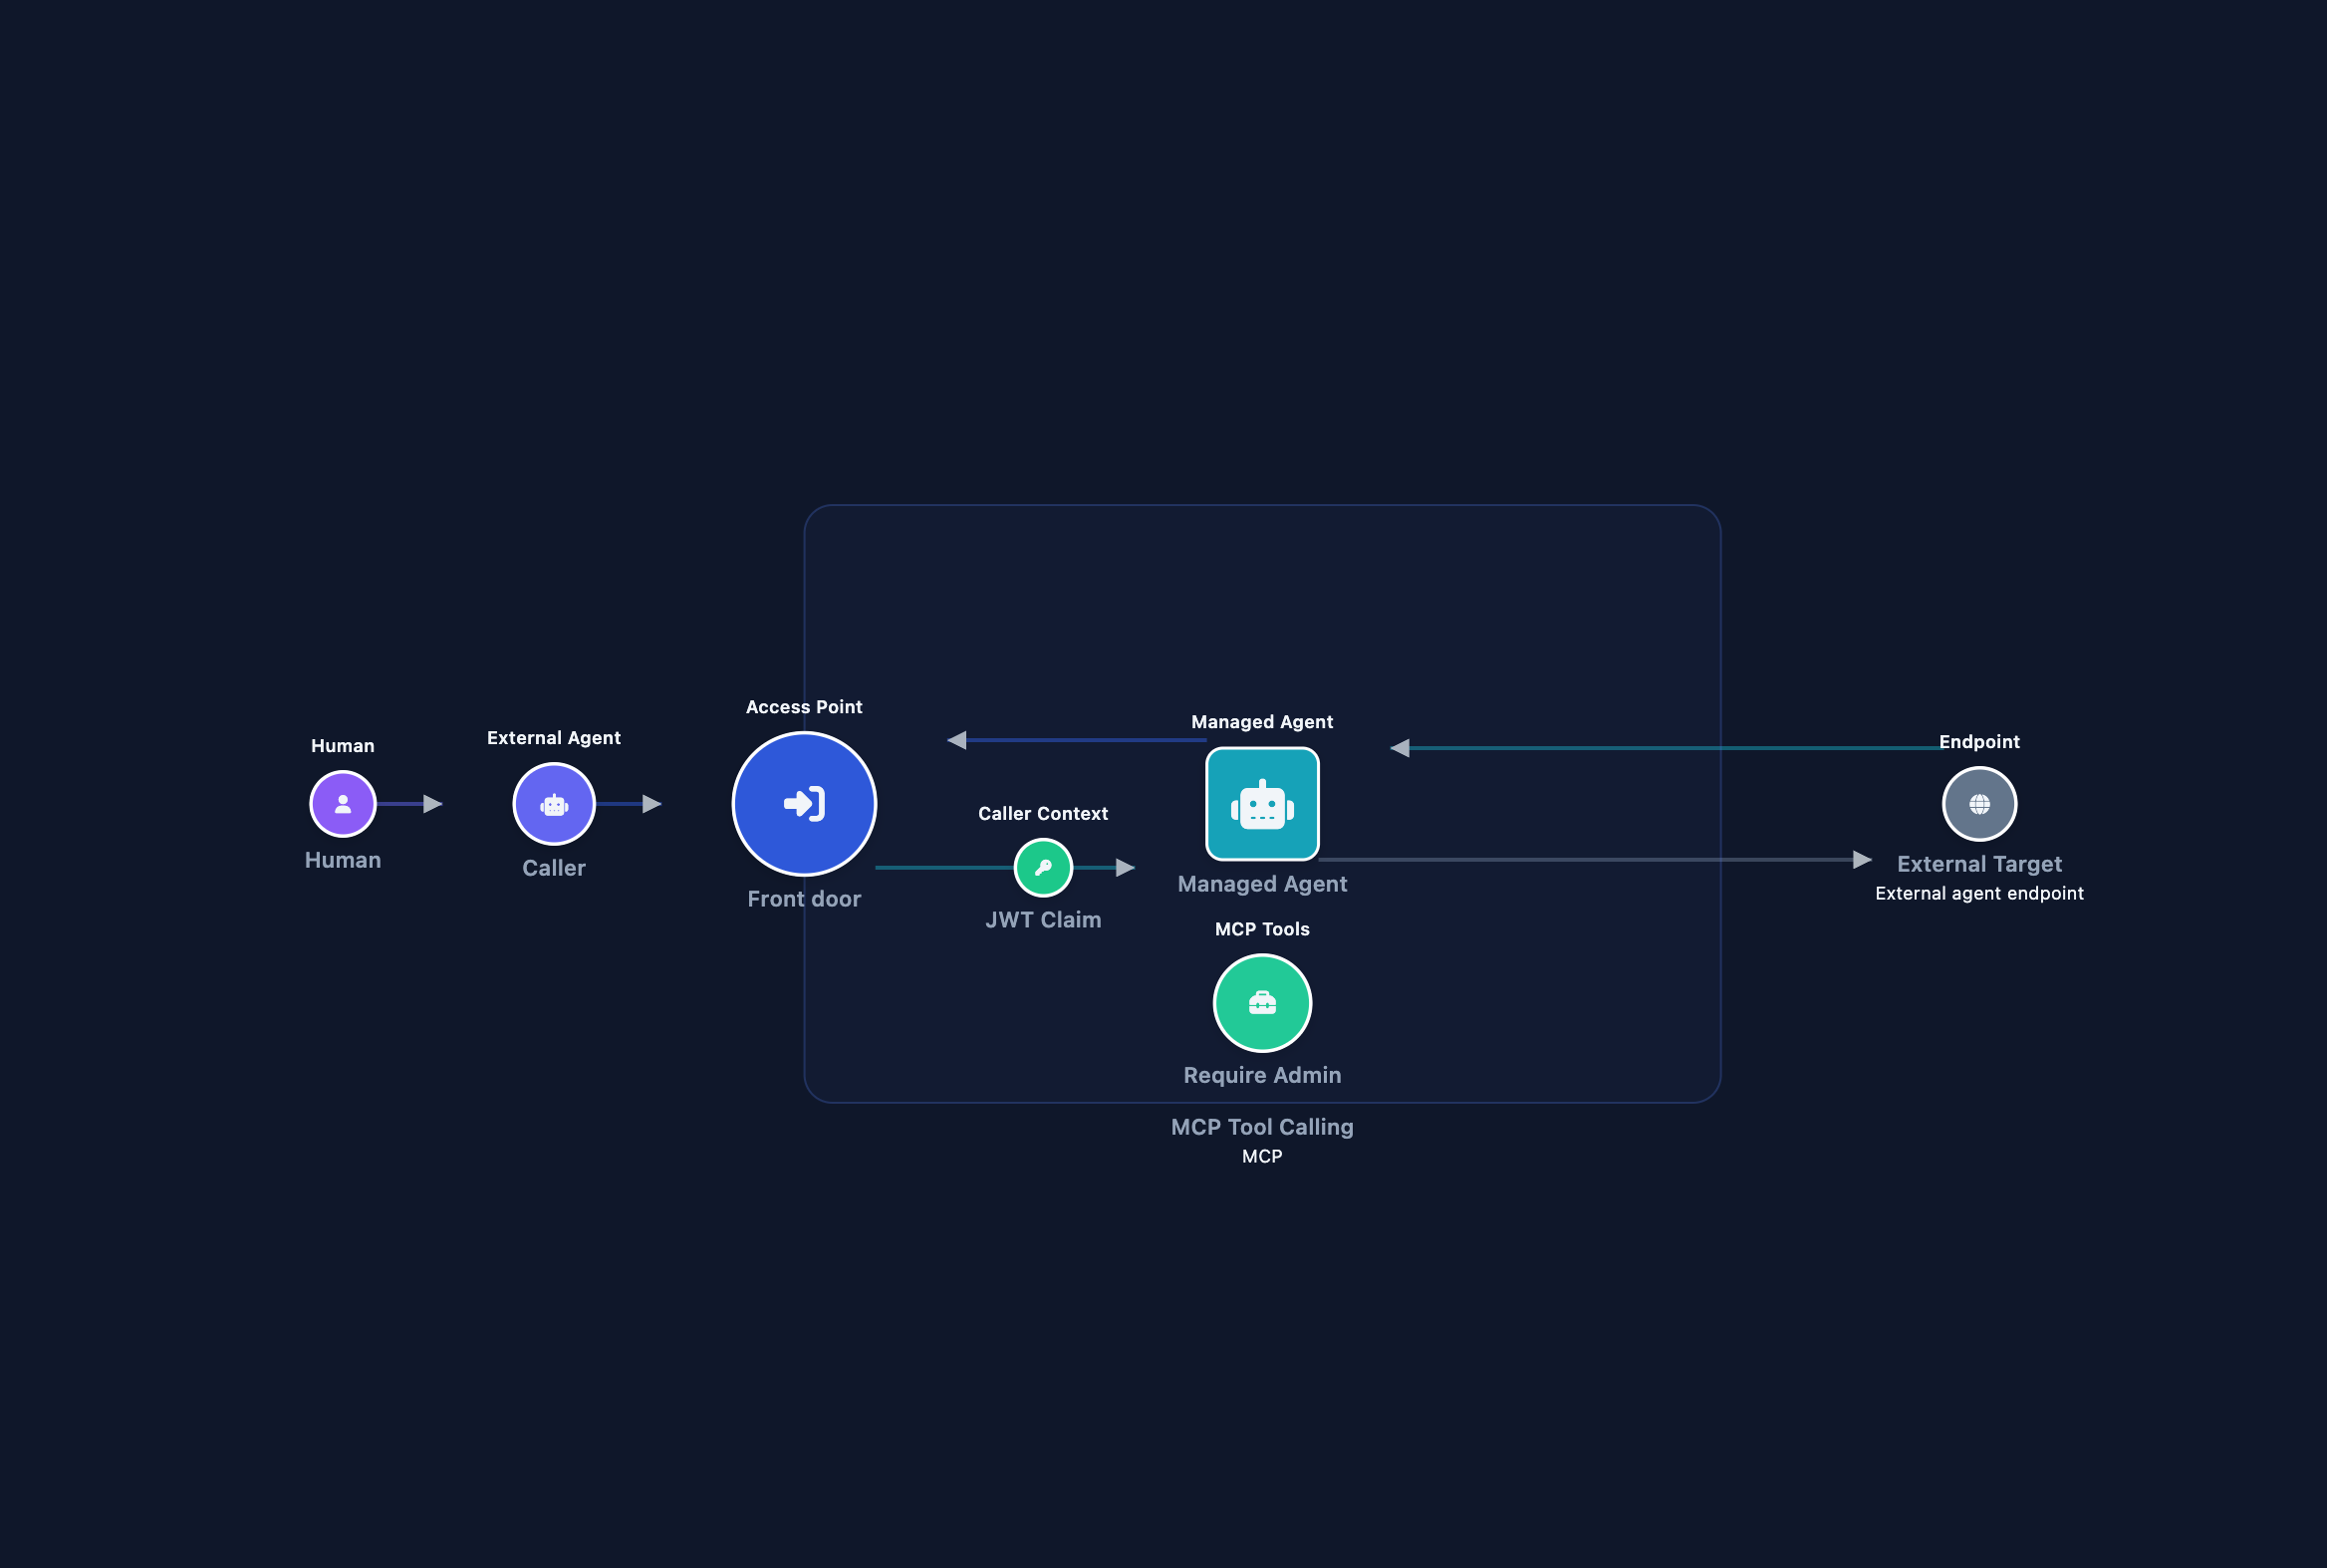Click the External Target globe icon

click(x=1979, y=803)
